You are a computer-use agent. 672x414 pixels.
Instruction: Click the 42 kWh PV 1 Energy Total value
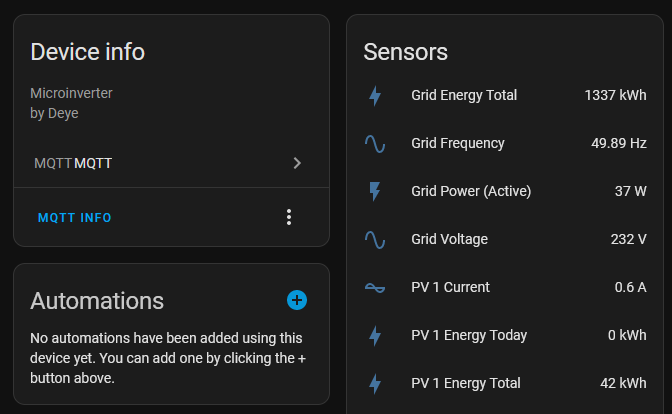tap(623, 383)
